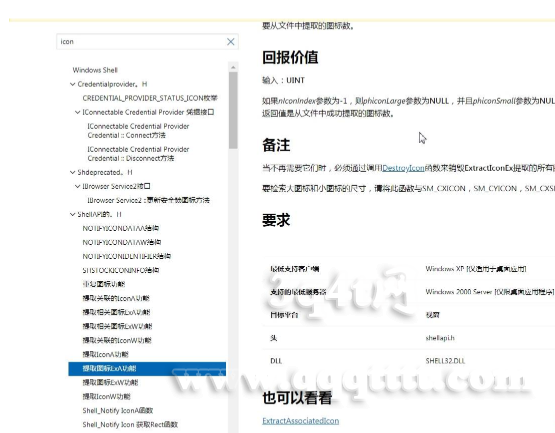The image size is (555, 433).
Task: Open NOTIFYICONIDENTIFIER structure entry
Action: [x=127, y=256]
